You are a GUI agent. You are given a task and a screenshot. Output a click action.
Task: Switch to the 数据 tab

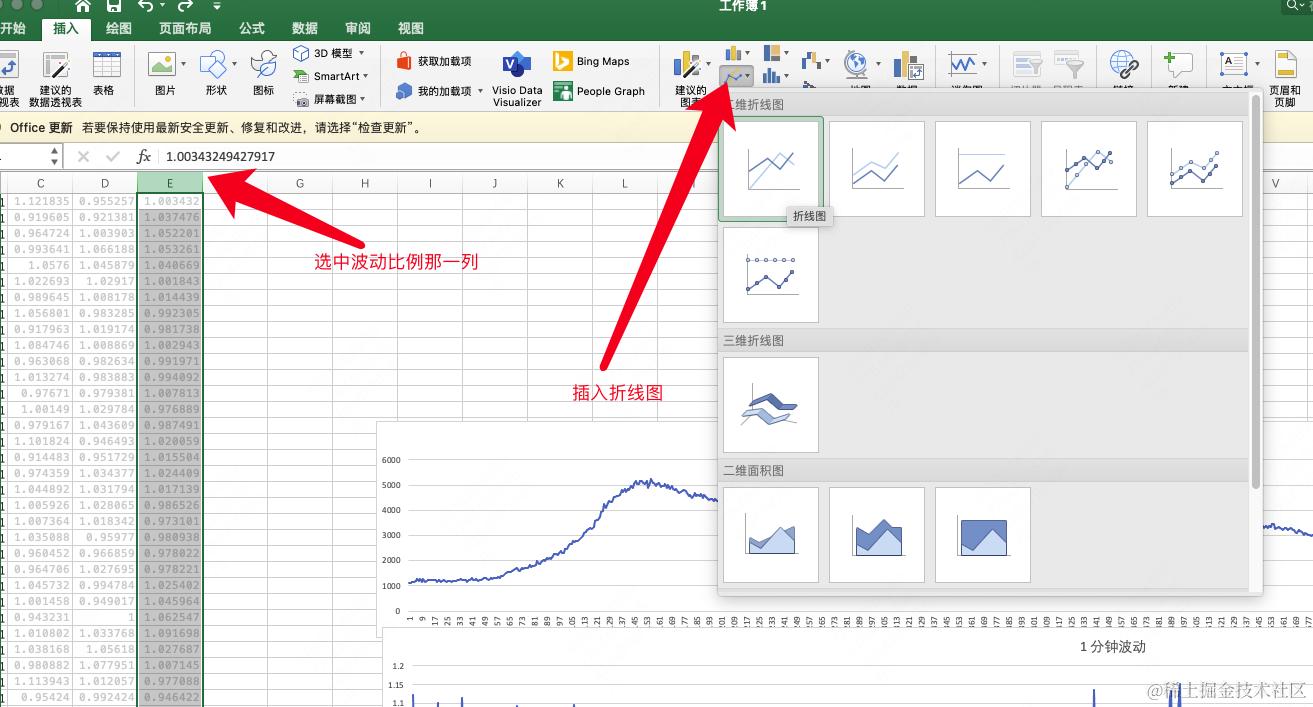click(305, 29)
